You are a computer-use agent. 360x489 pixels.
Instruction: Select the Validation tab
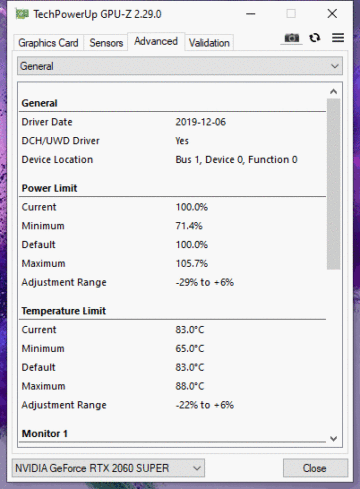pyautogui.click(x=209, y=43)
